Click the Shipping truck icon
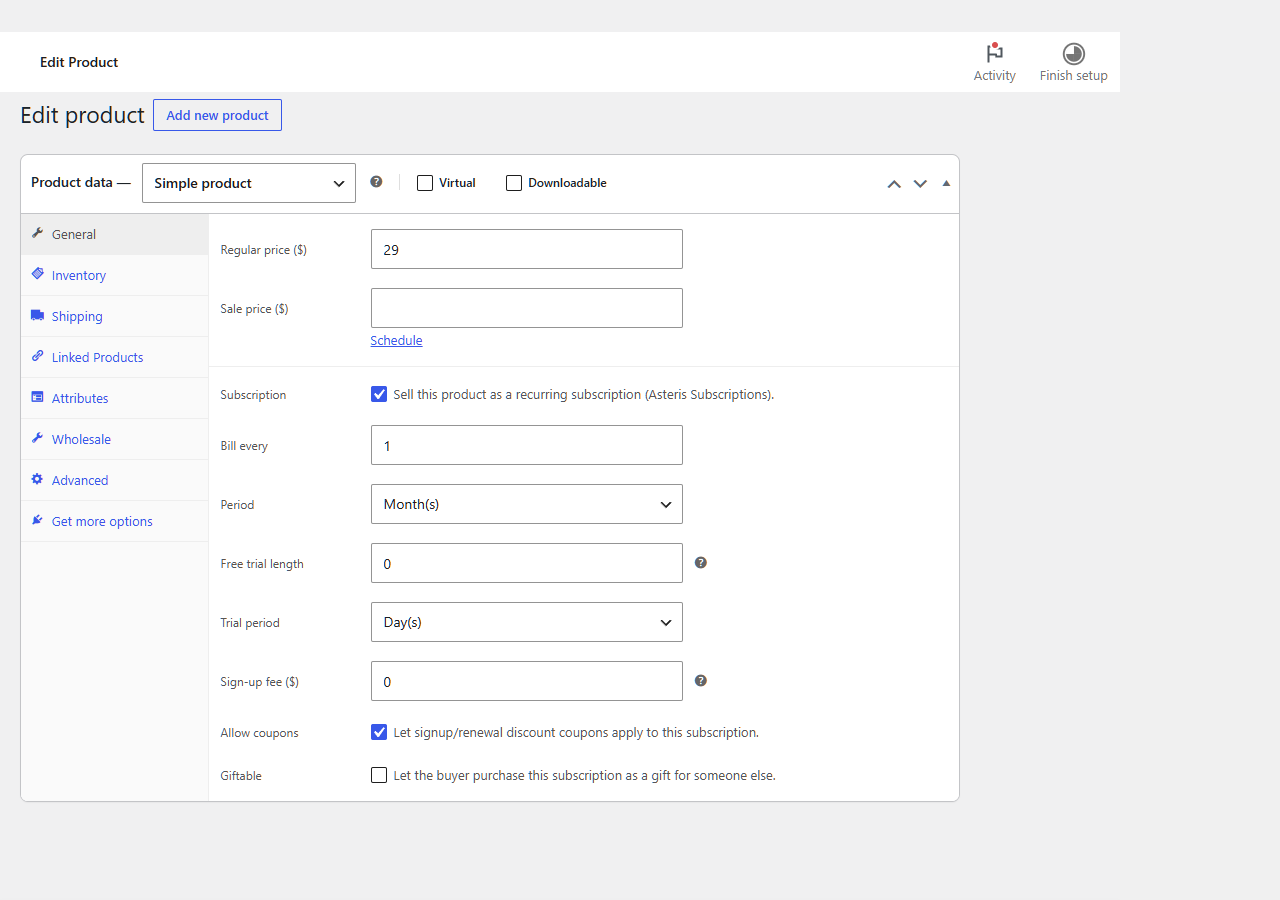 pos(38,315)
